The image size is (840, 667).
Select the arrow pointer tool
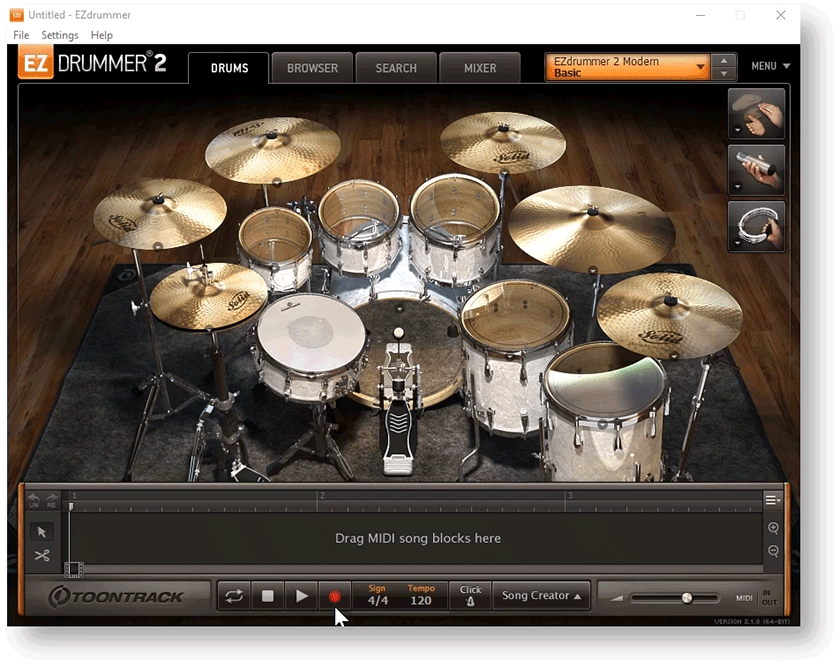[42, 531]
